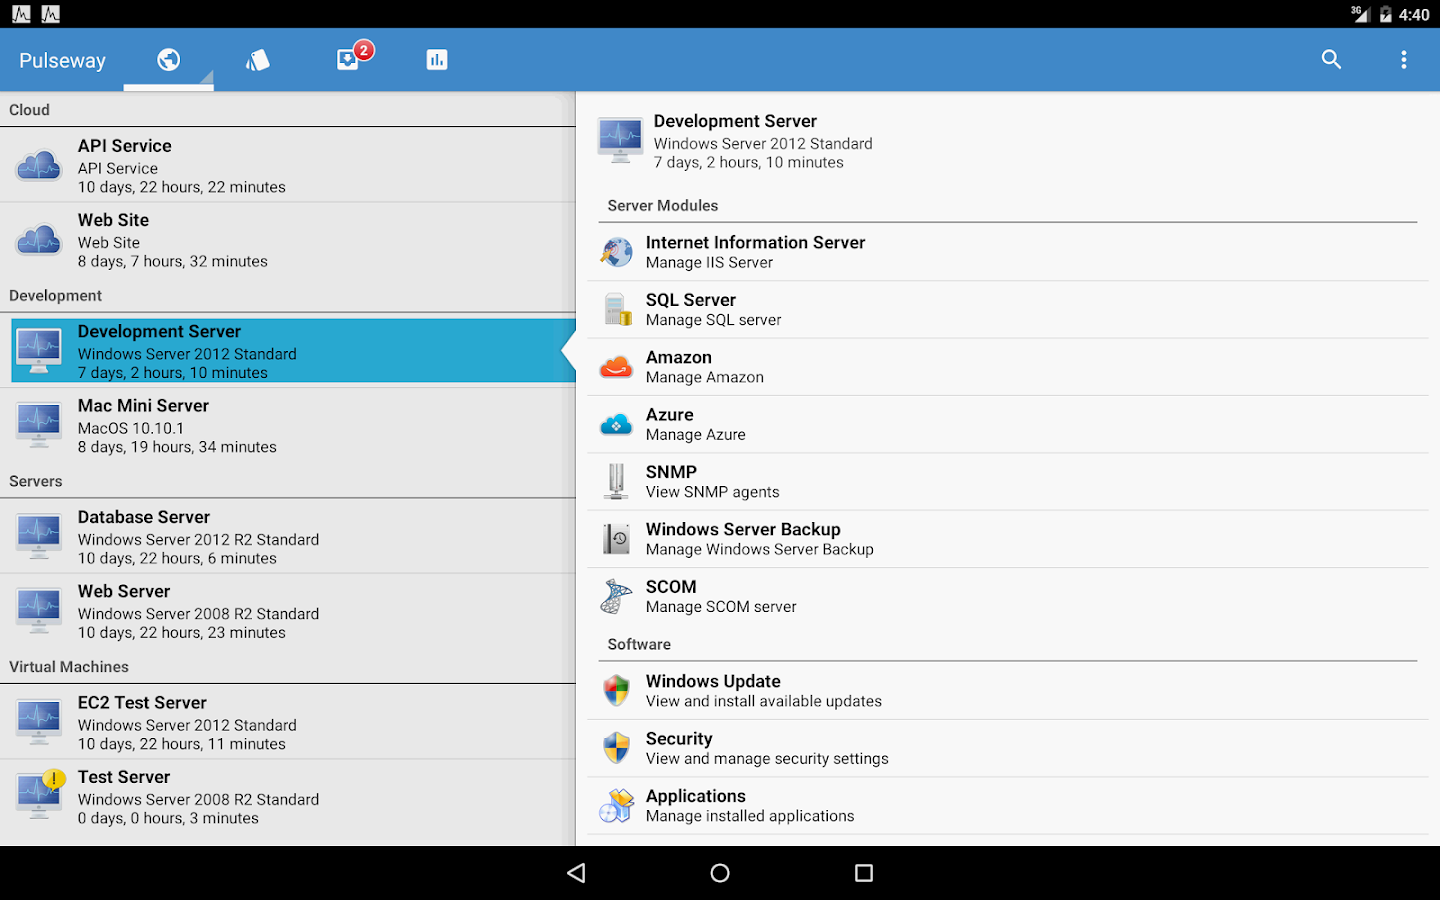1440x900 pixels.
Task: Open the overflow menu
Action: click(1404, 59)
